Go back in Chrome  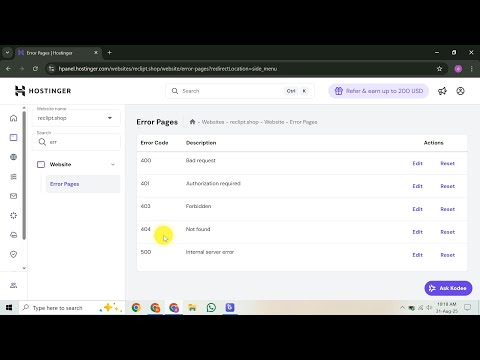tap(9, 69)
